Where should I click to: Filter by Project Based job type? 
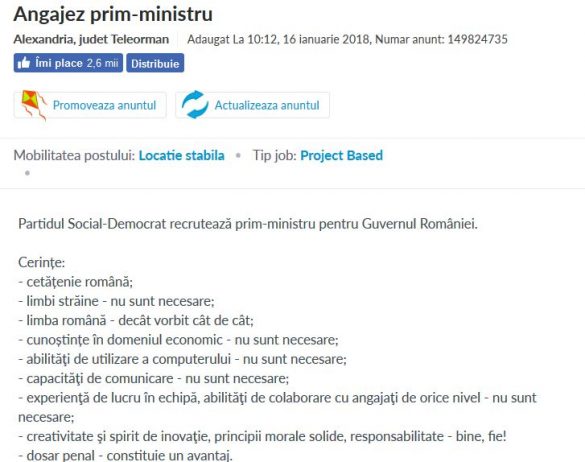pyautogui.click(x=341, y=155)
